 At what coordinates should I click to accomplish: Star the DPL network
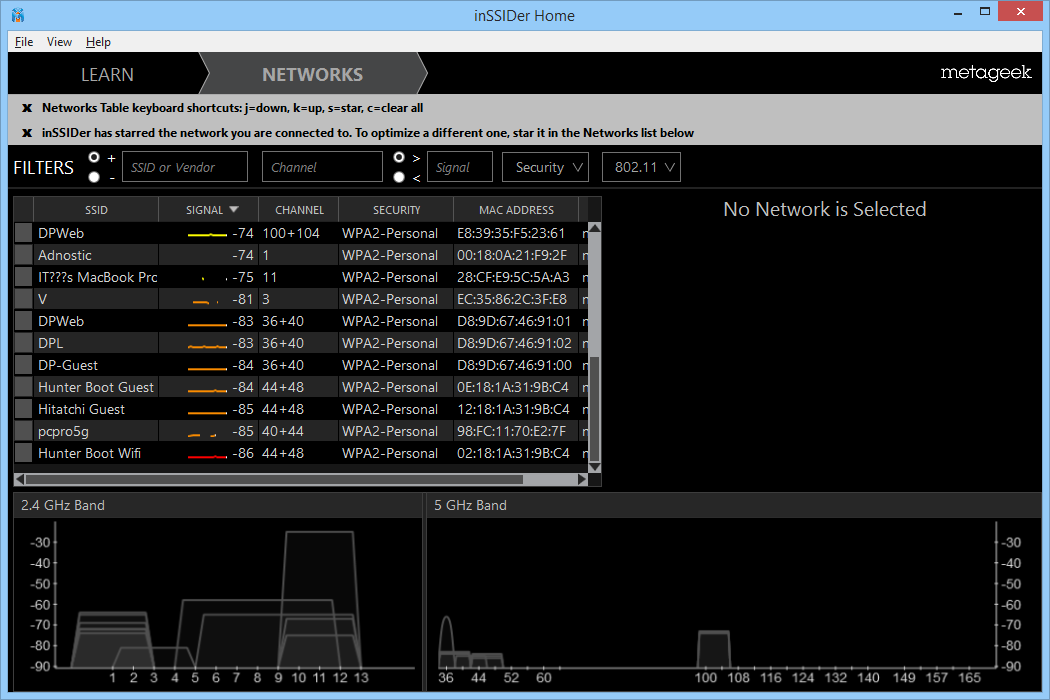pyautogui.click(x=23, y=343)
